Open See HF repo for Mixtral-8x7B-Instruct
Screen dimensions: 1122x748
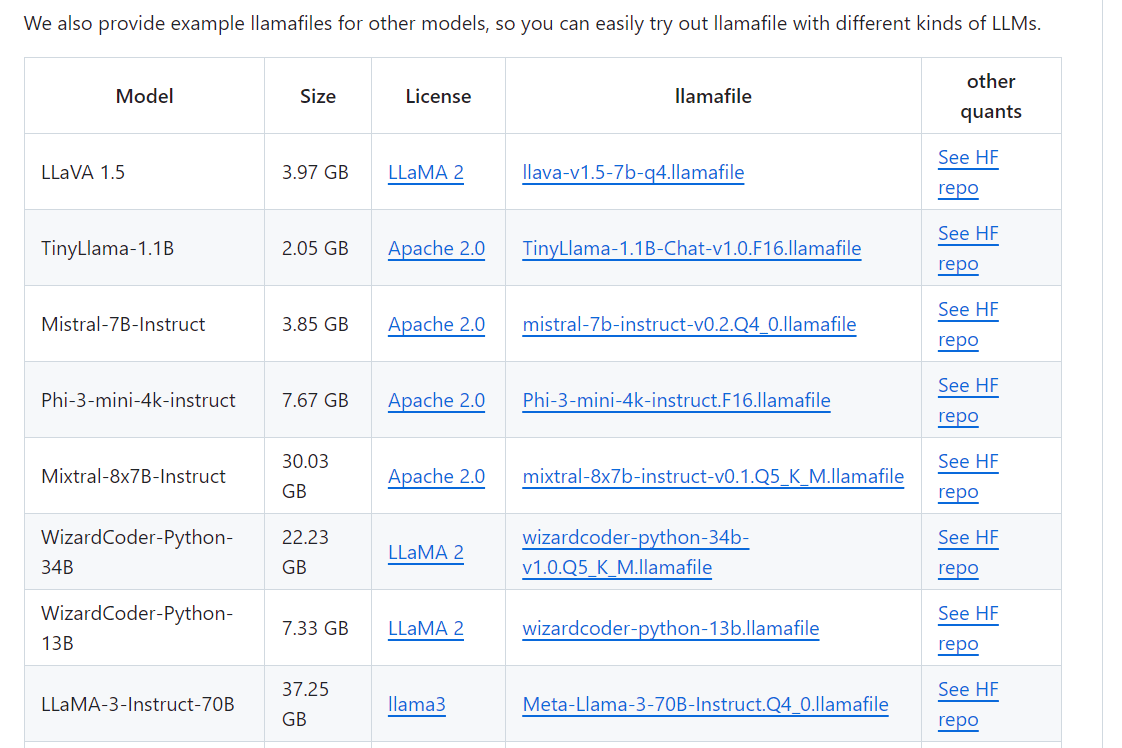tap(967, 476)
